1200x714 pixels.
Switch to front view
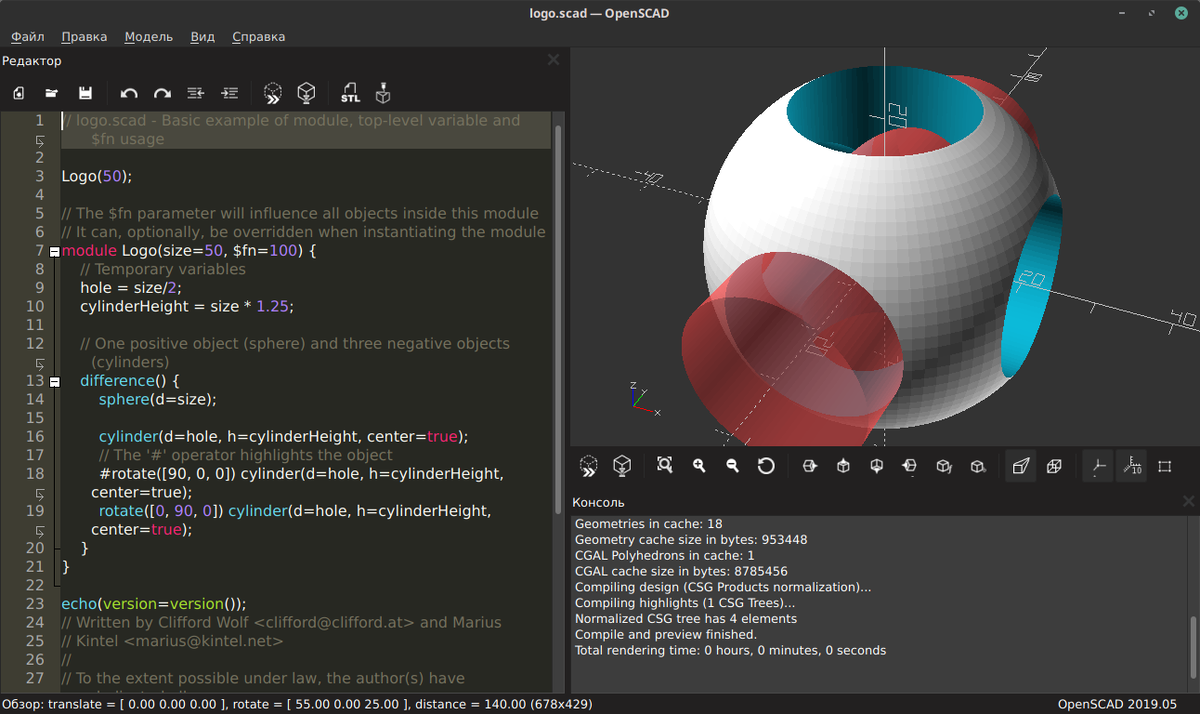click(944, 465)
